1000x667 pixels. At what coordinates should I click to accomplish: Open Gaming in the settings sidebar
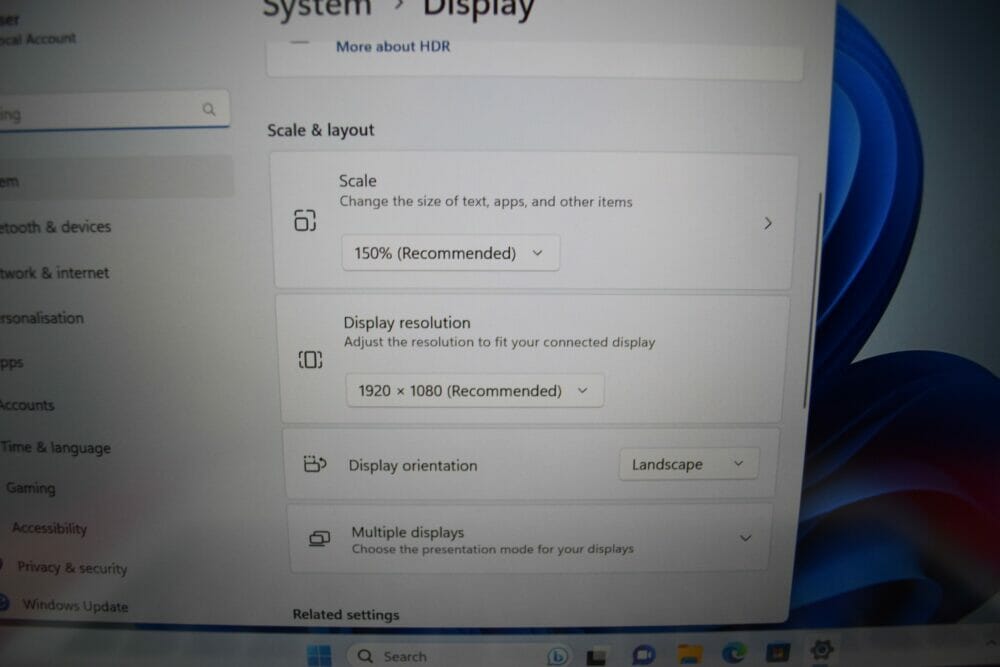pyautogui.click(x=31, y=488)
